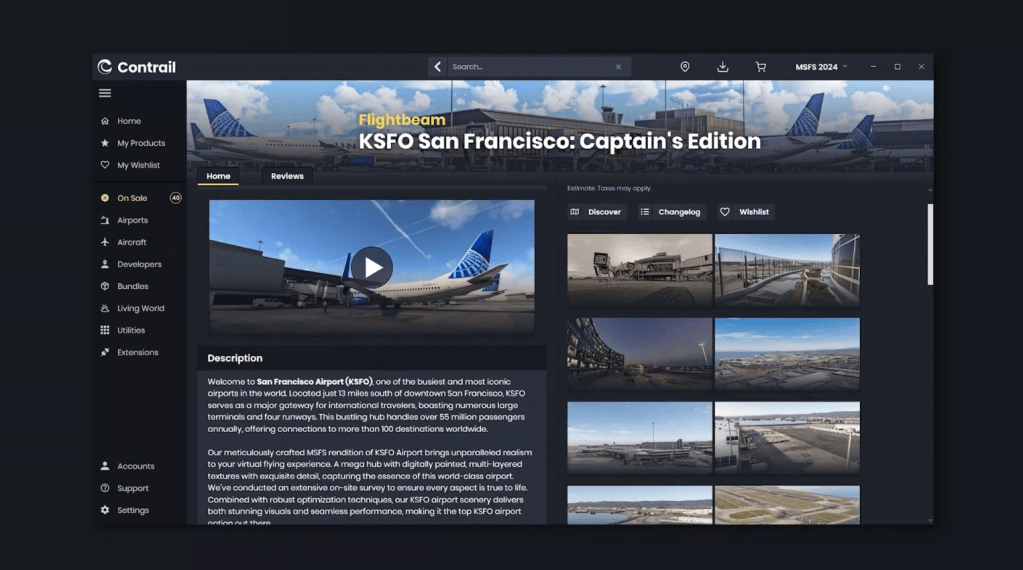Screen dimensions: 1023x570
Task: Open the downloads icon in top bar
Action: click(x=723, y=67)
